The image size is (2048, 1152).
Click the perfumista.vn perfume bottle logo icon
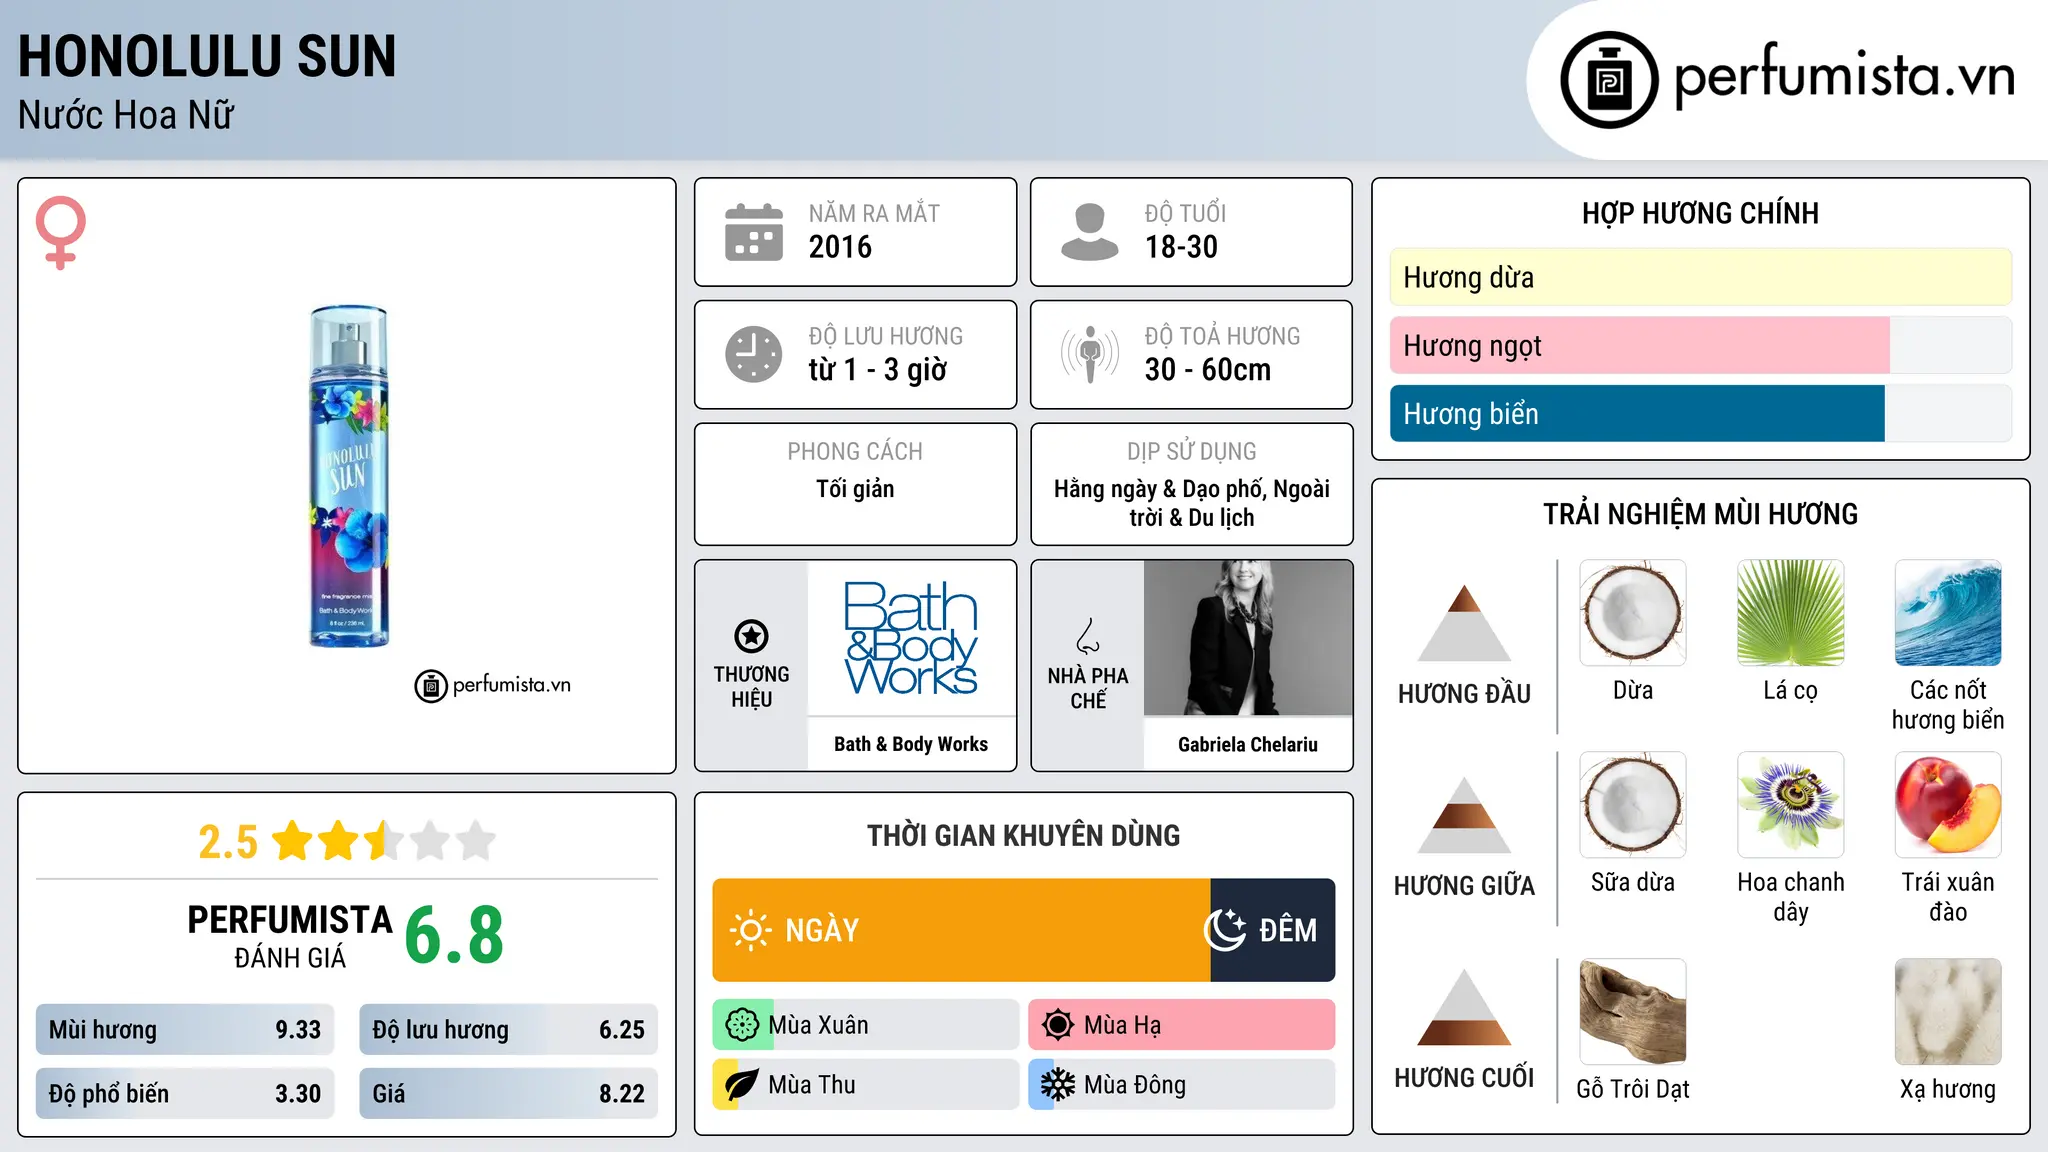click(1609, 80)
